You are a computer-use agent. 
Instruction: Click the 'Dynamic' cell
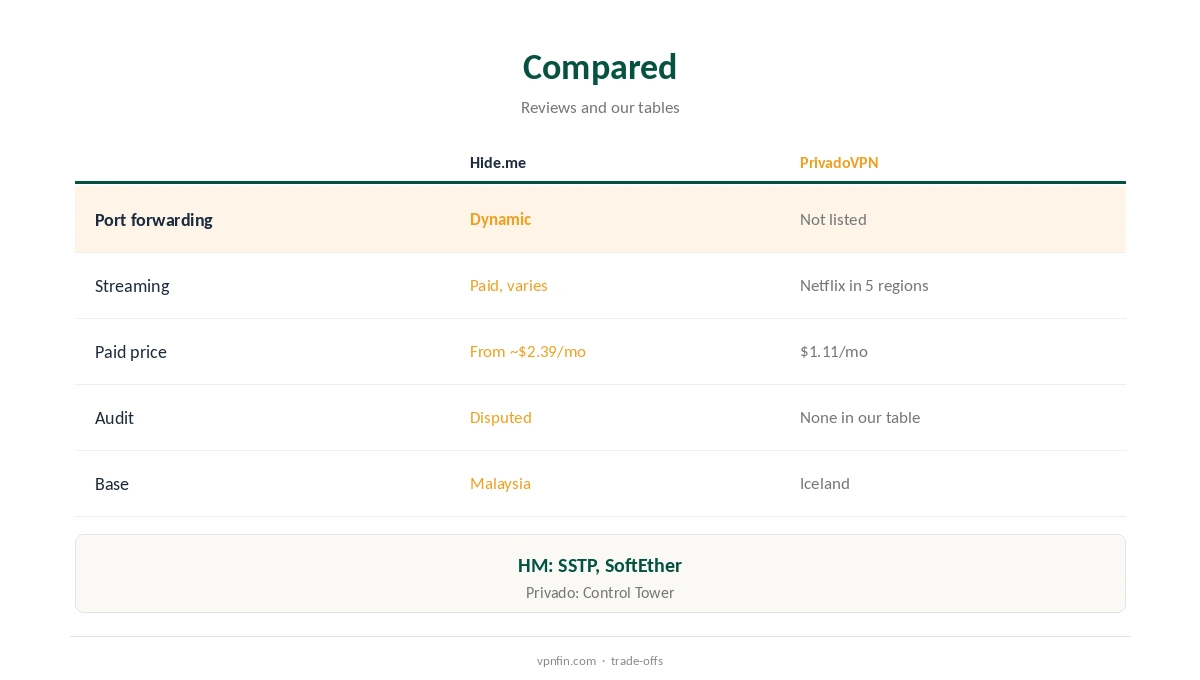500,219
